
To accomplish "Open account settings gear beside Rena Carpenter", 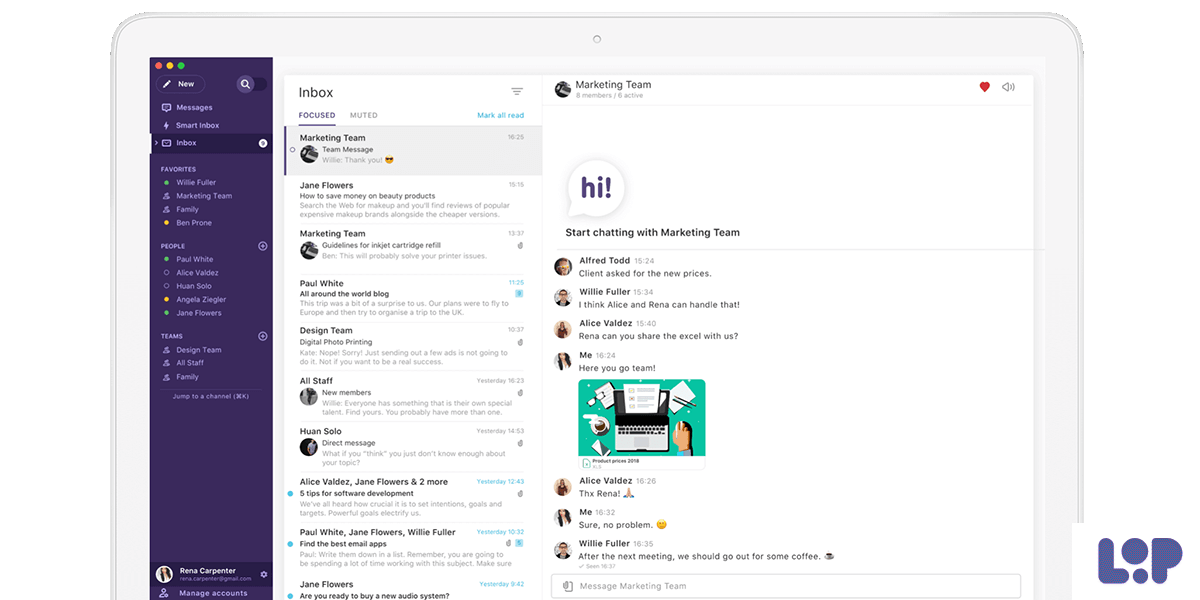I will (x=264, y=574).
